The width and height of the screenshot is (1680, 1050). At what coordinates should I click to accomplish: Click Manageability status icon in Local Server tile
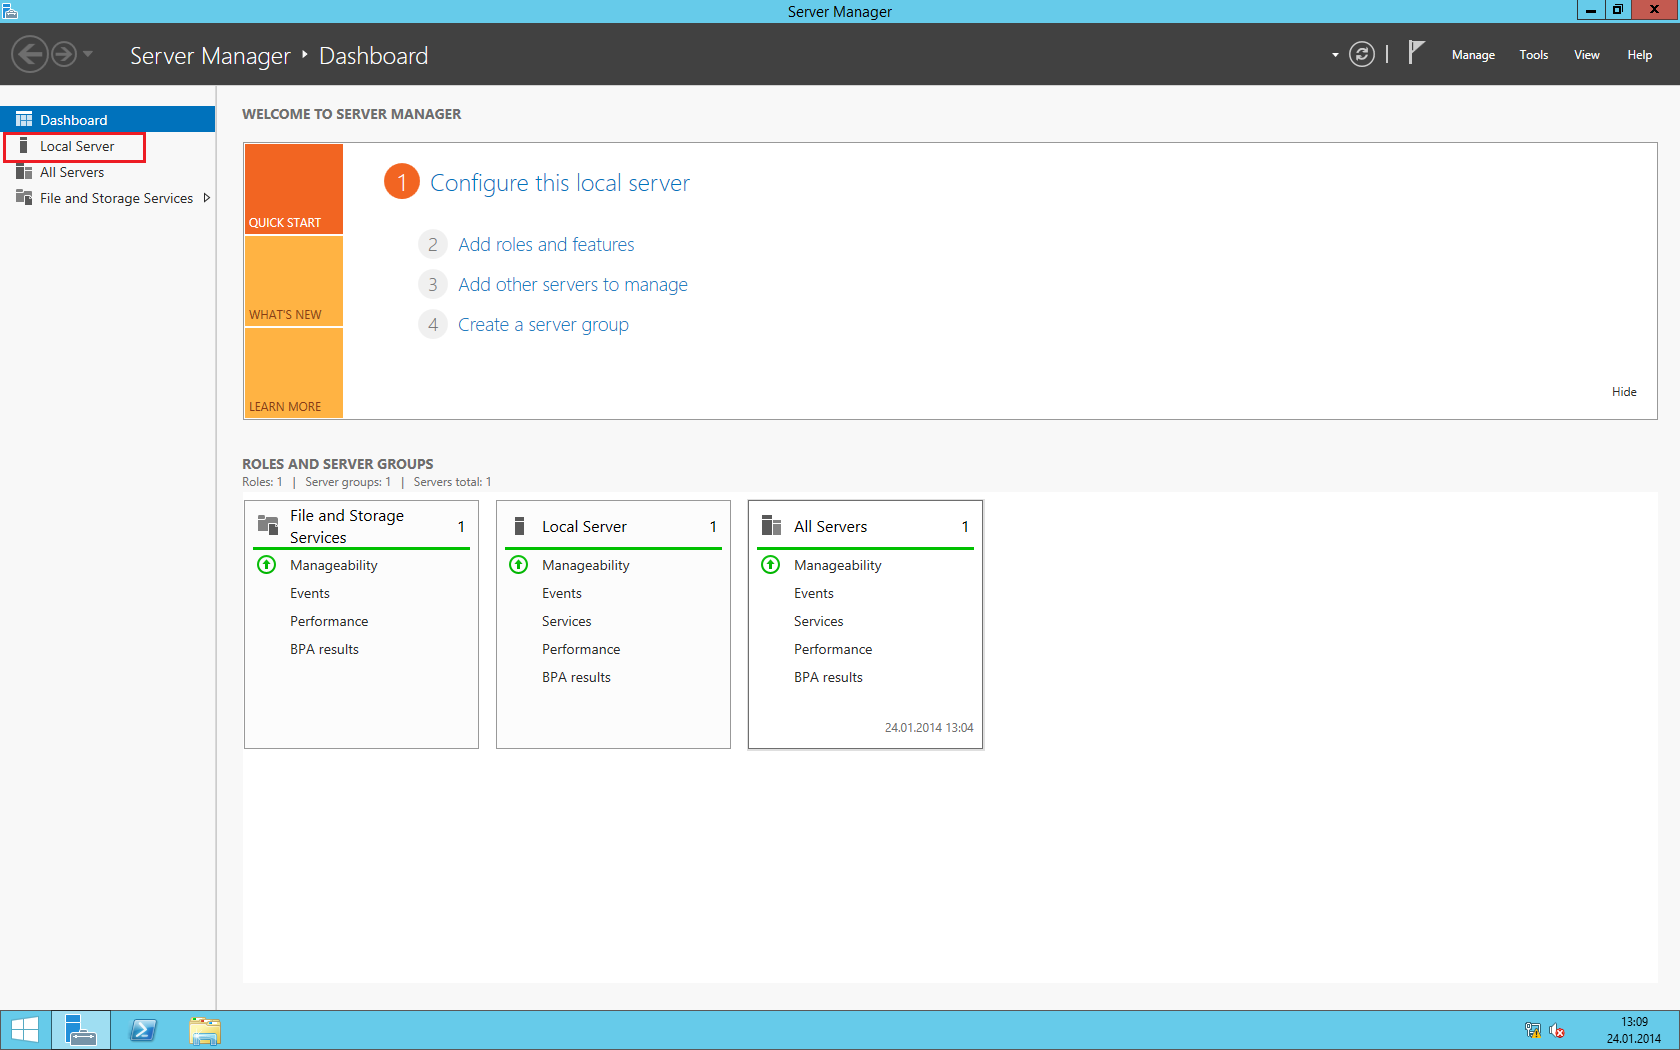[519, 565]
